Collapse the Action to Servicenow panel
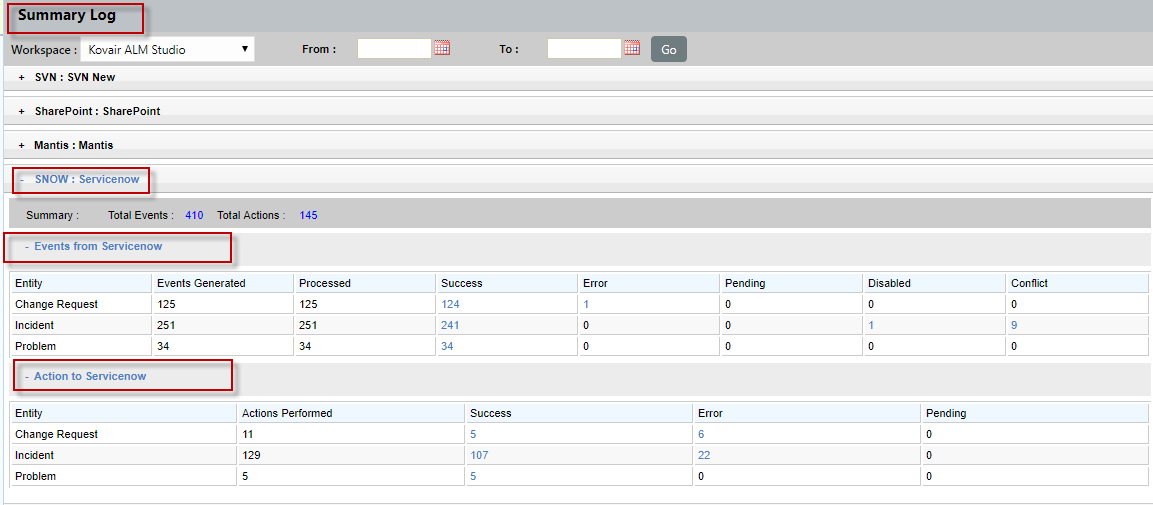This screenshot has width=1153, height=505. pyautogui.click(x=89, y=376)
